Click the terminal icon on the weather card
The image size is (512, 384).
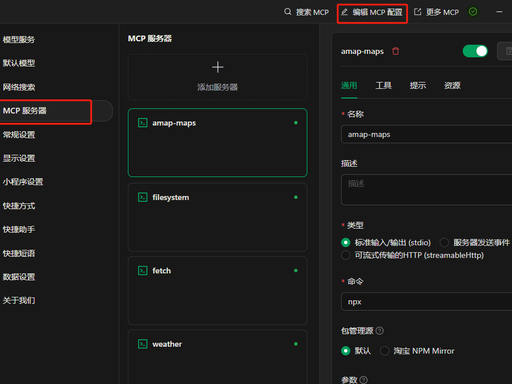pyautogui.click(x=143, y=344)
